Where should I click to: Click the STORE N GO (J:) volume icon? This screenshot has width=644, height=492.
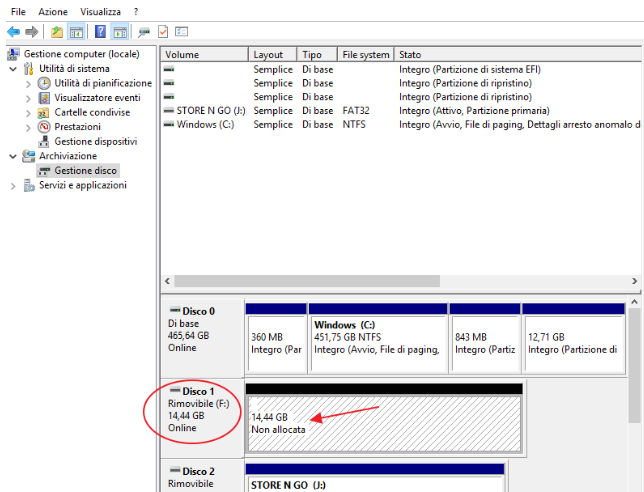(169, 110)
